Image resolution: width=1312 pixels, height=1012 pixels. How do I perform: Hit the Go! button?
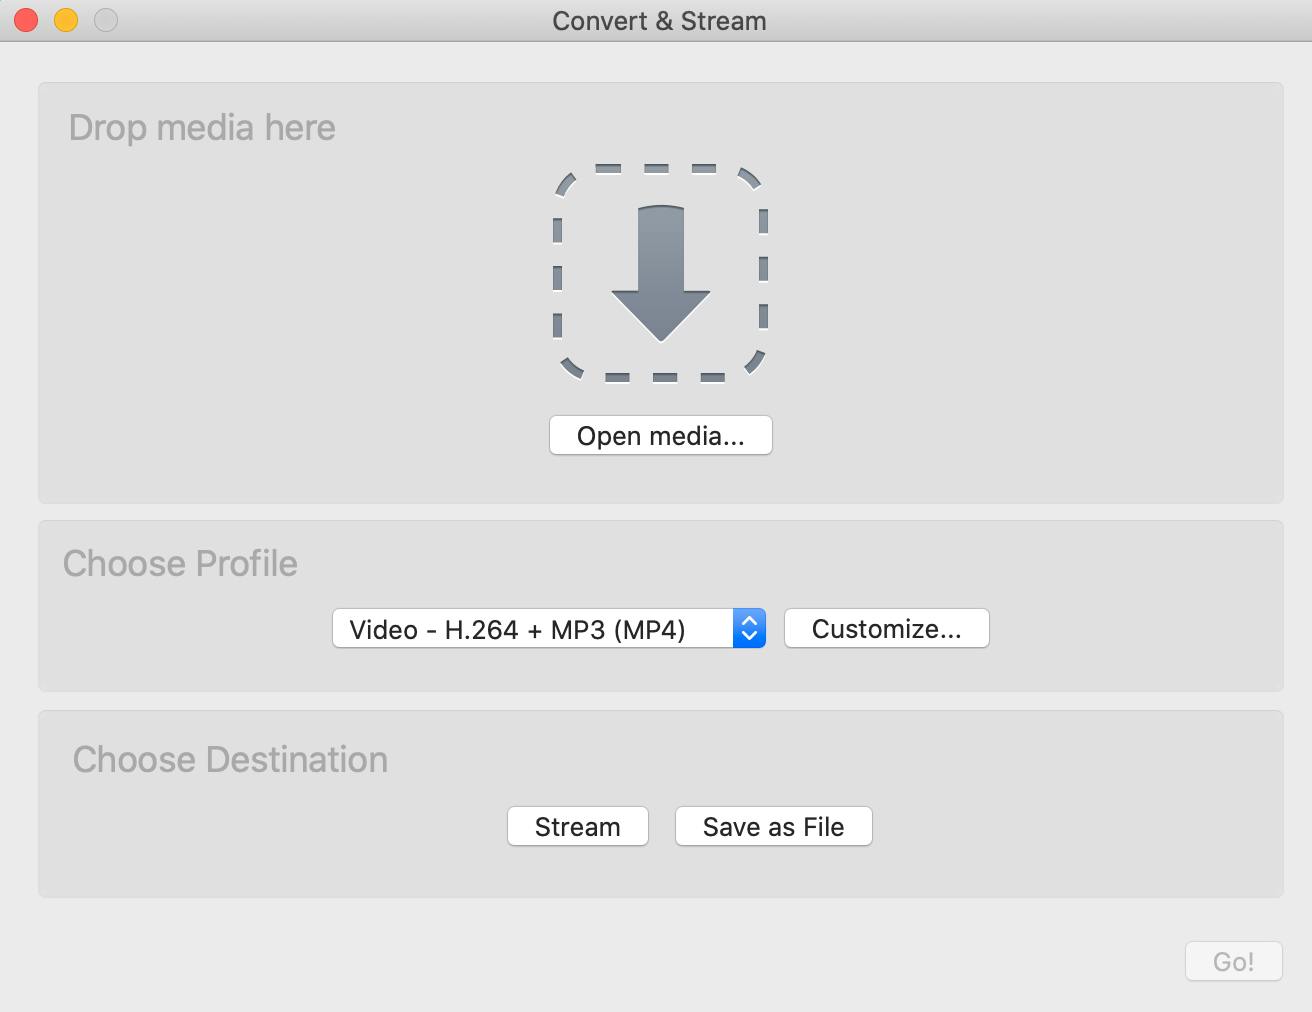click(x=1233, y=962)
